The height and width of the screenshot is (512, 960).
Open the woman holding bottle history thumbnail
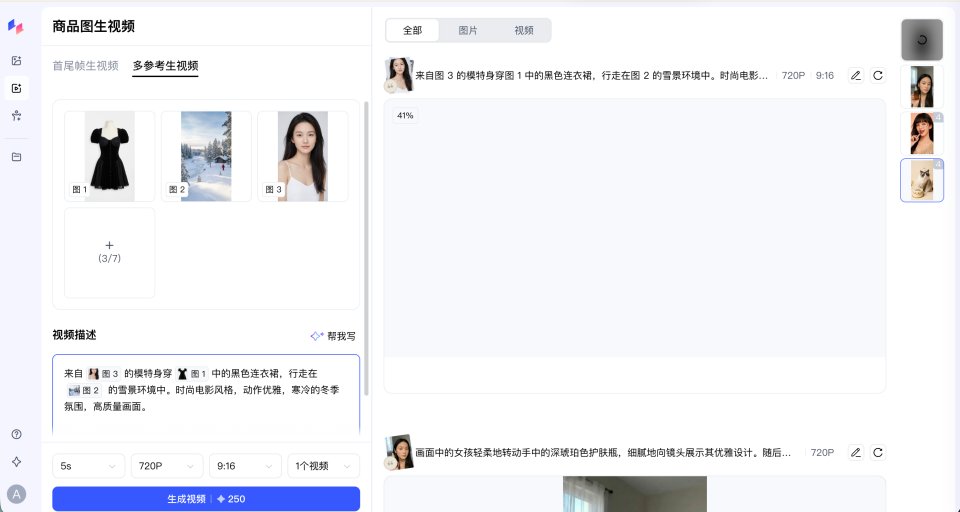tap(921, 87)
